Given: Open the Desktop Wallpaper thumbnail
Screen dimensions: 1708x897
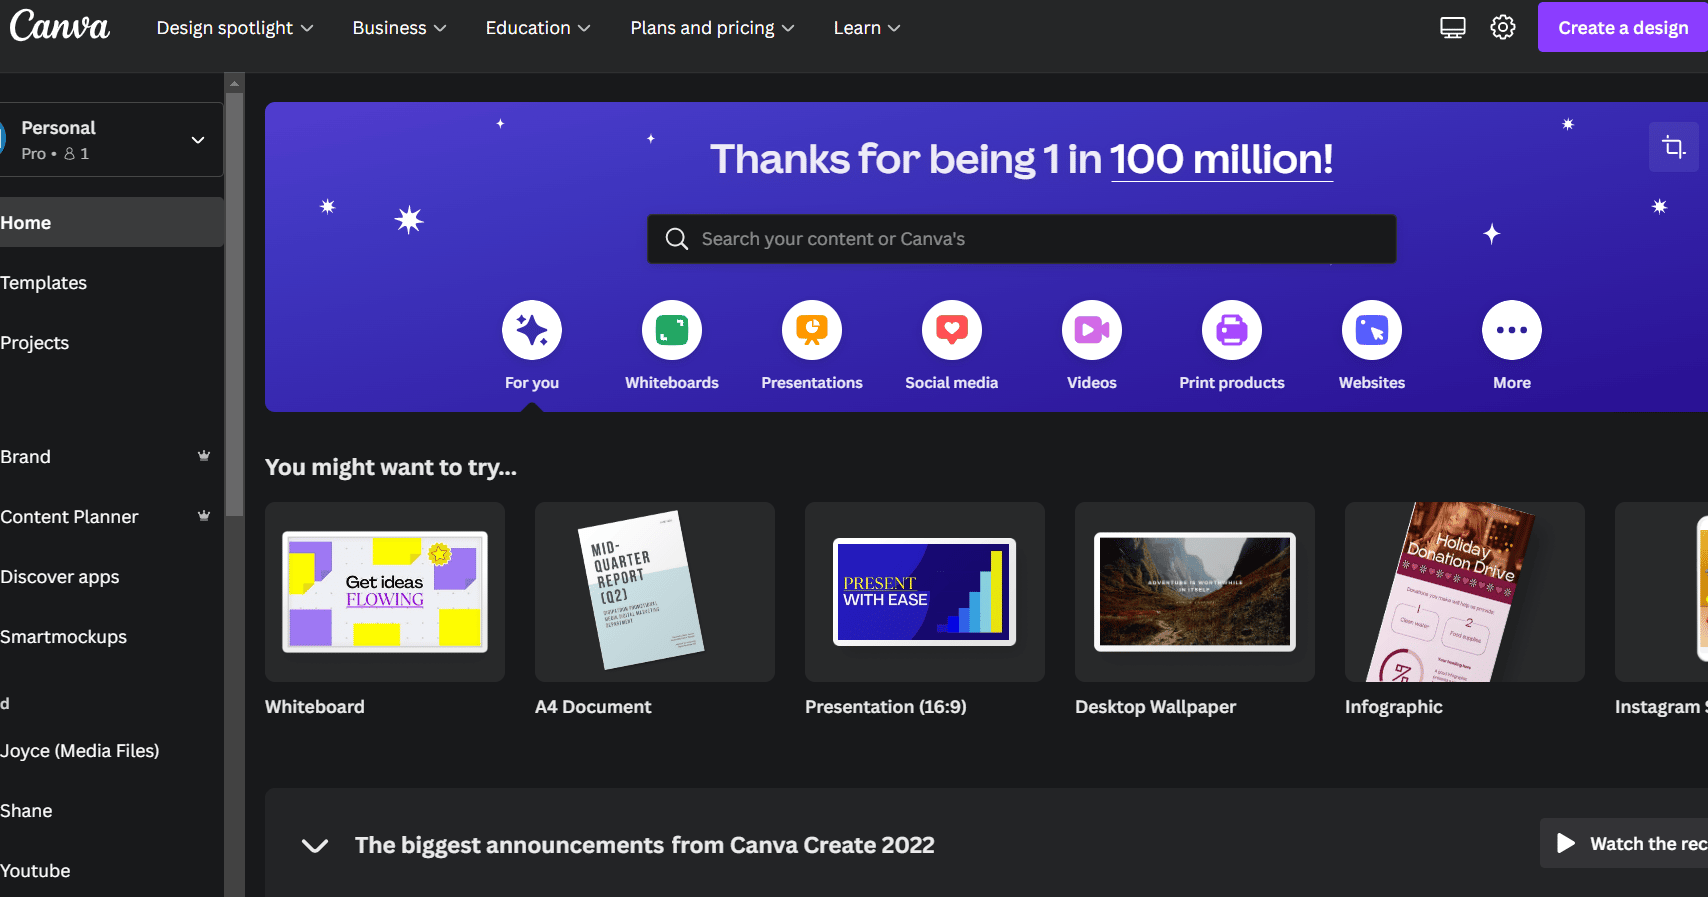Looking at the screenshot, I should click(x=1195, y=592).
